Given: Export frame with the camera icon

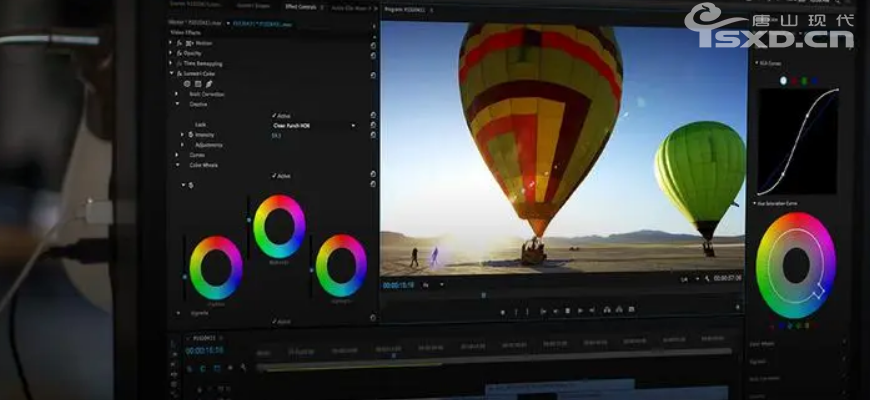Looking at the screenshot, I should [631, 309].
